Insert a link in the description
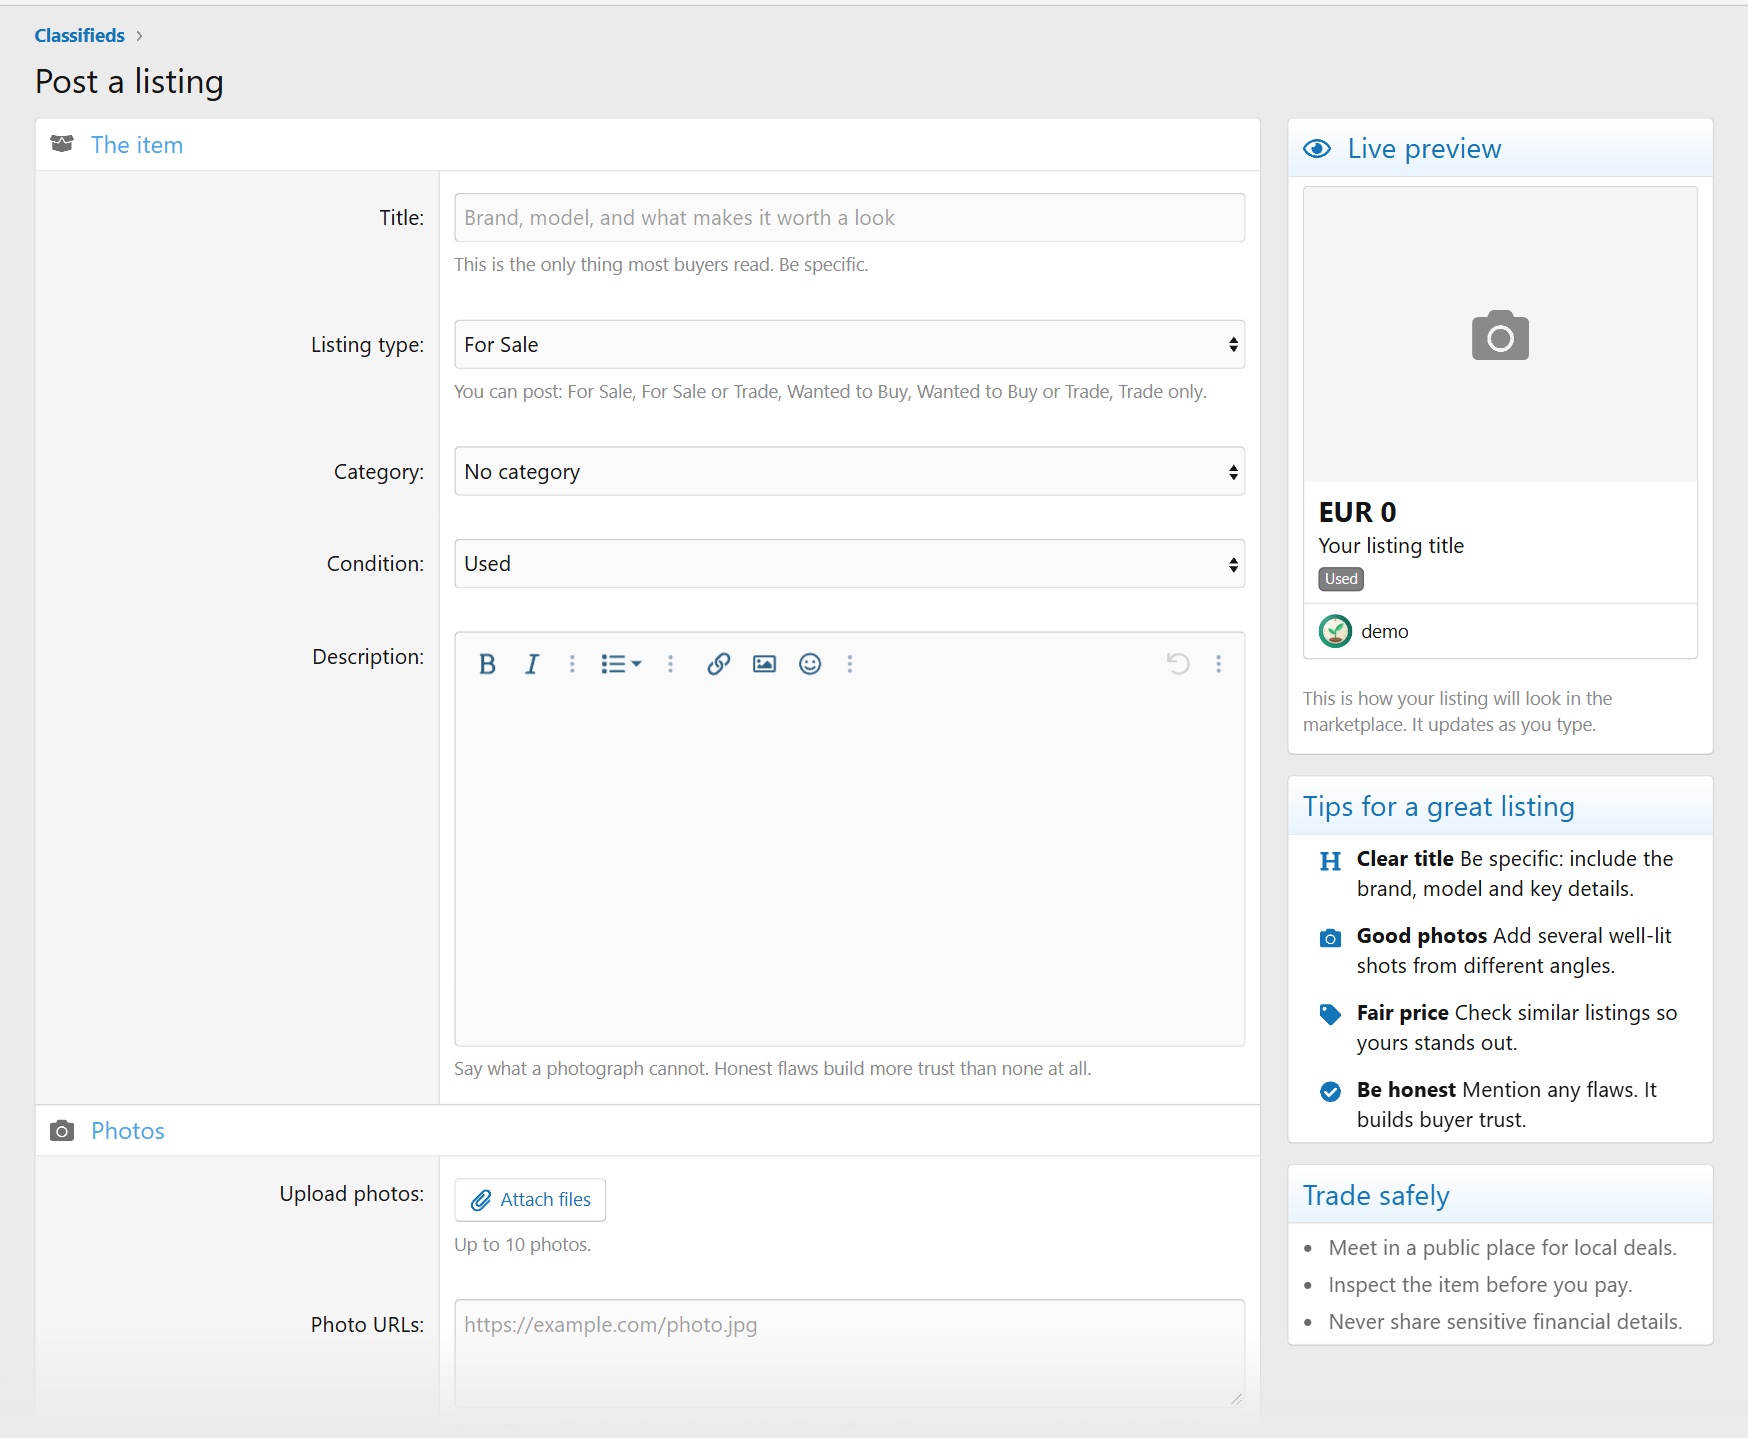This screenshot has width=1748, height=1438. tap(718, 664)
